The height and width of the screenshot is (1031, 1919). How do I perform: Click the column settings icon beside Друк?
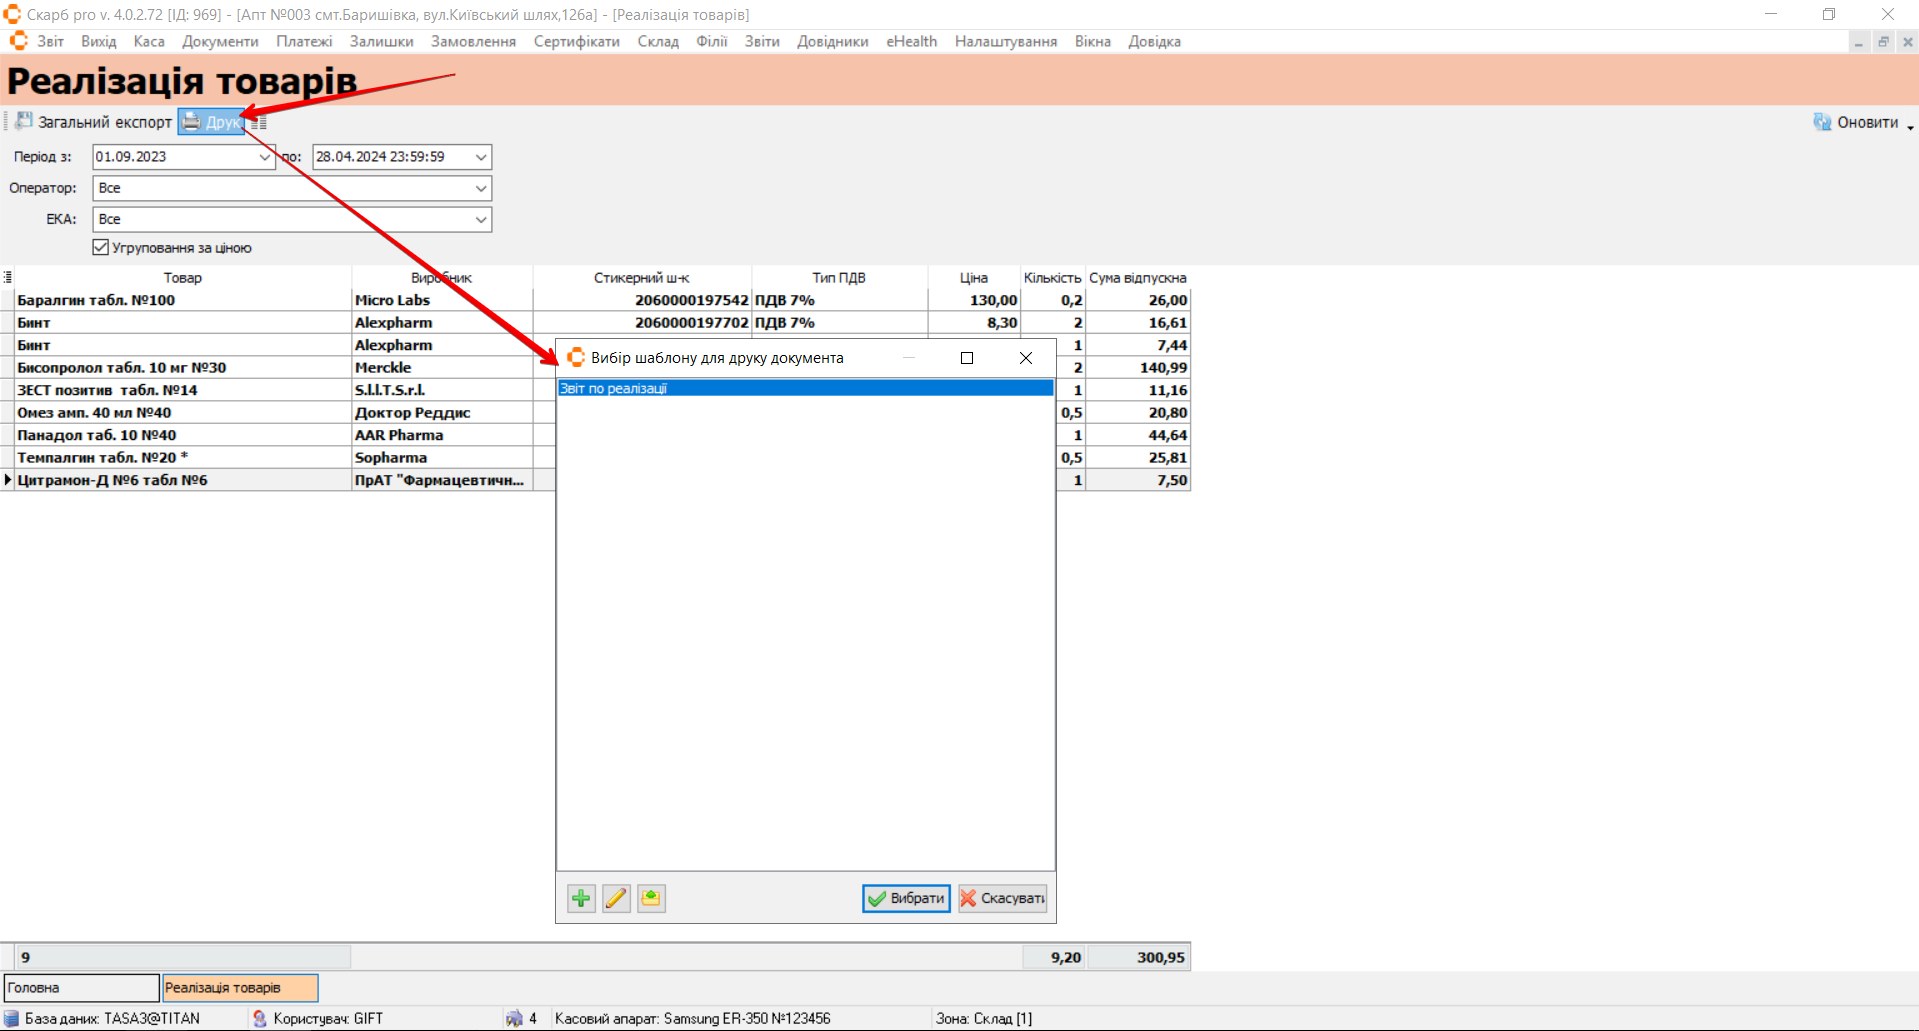pyautogui.click(x=260, y=123)
